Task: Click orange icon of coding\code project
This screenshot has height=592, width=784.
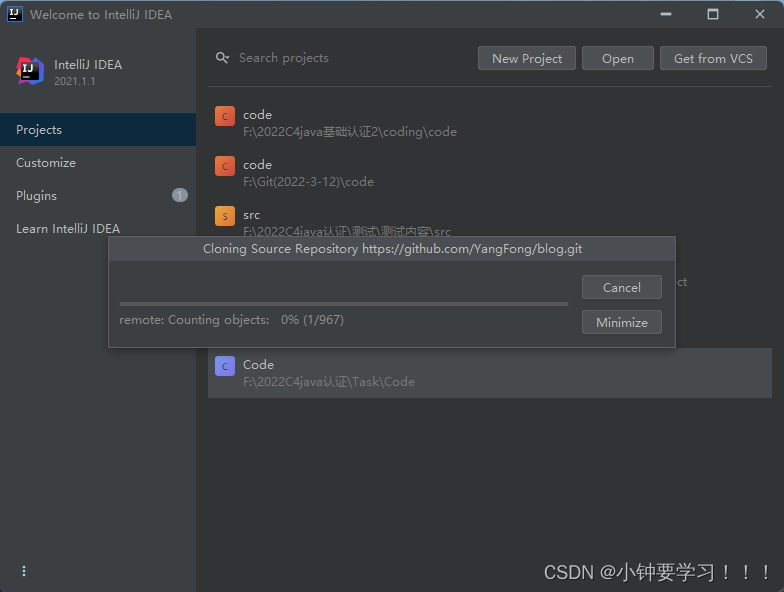Action: coord(224,116)
